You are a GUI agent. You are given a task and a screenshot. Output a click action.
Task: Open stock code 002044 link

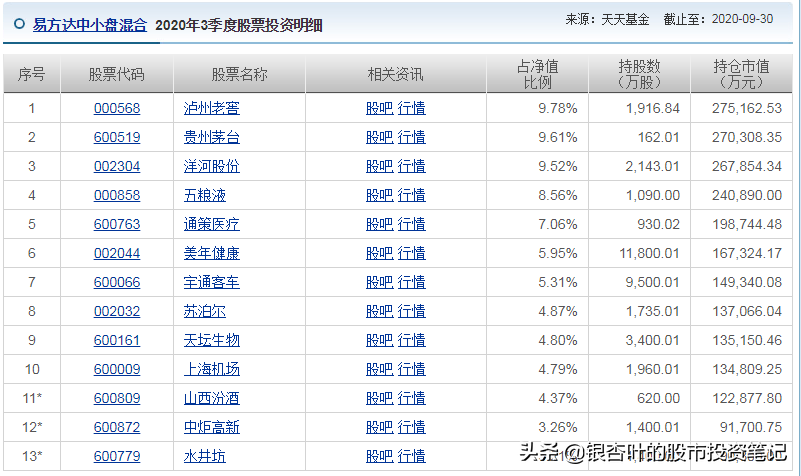117,253
